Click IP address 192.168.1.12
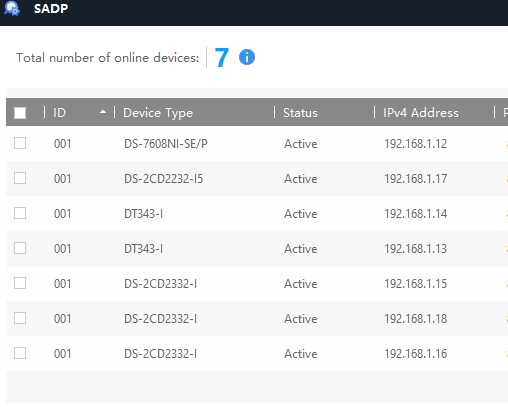The height and width of the screenshot is (407, 508). 415,144
